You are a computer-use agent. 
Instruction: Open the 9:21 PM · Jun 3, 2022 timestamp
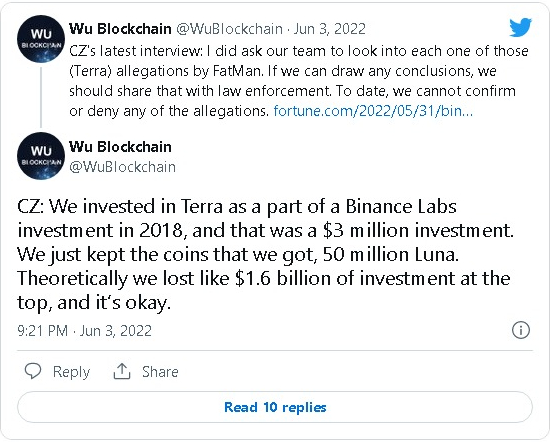[x=85, y=331]
